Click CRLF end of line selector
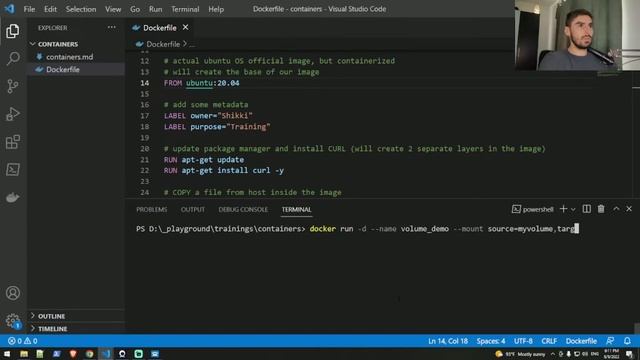The width and height of the screenshot is (640, 360). (549, 341)
